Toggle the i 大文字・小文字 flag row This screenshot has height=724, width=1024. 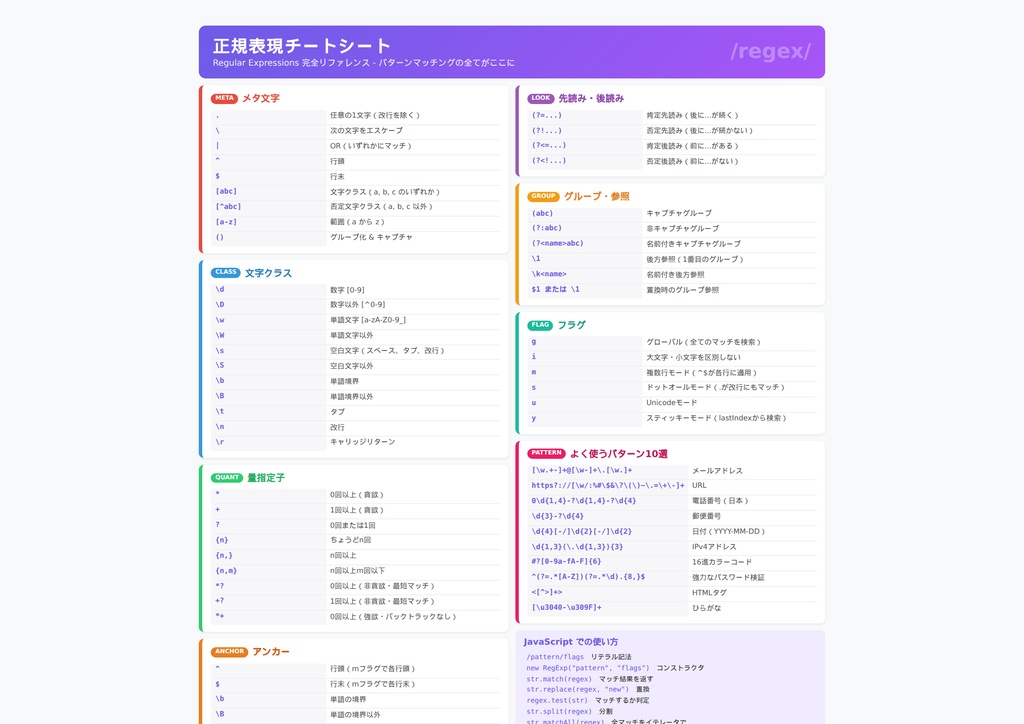click(x=670, y=355)
